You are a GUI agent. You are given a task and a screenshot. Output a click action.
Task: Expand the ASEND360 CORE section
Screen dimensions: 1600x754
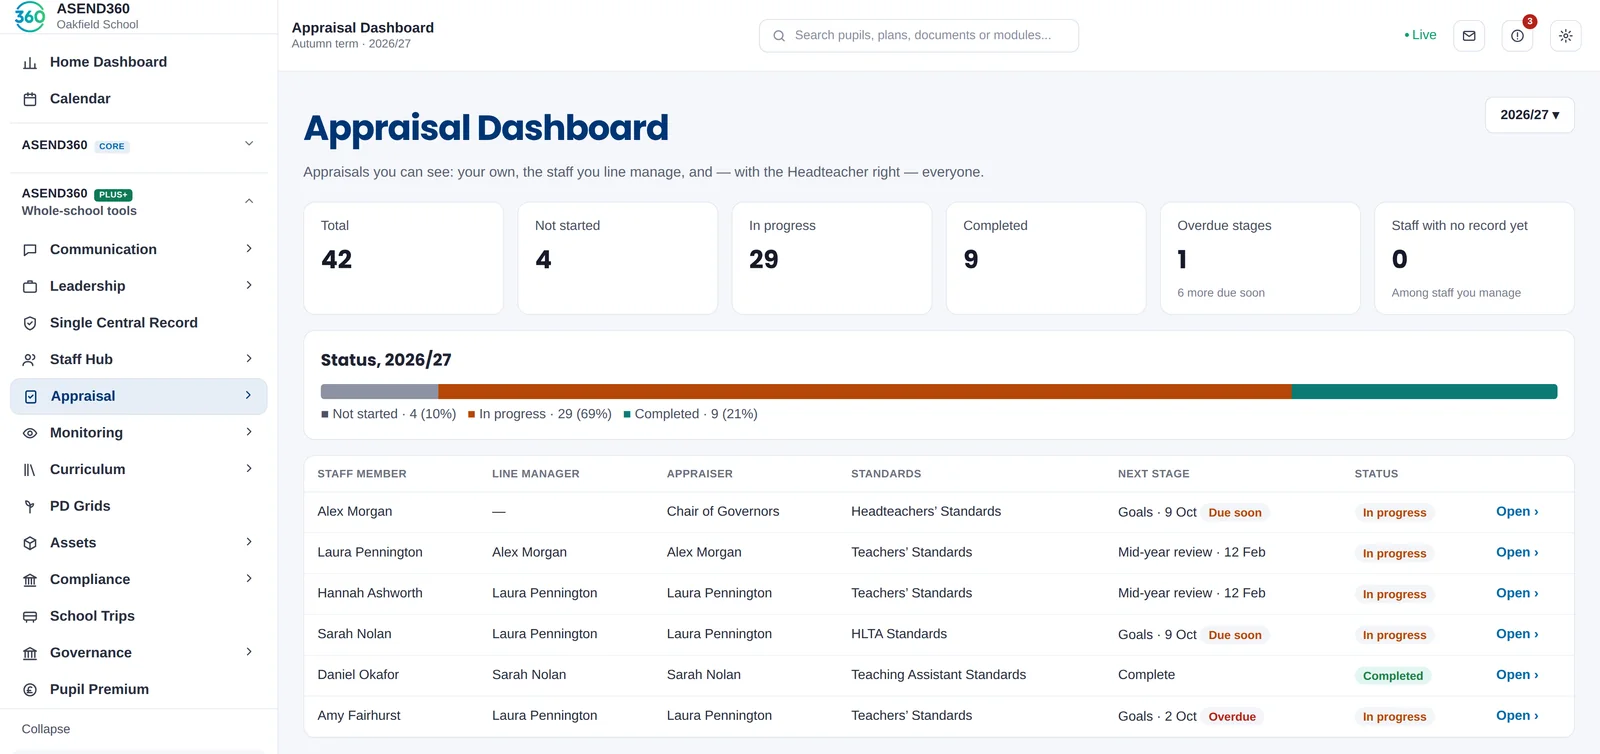click(249, 144)
